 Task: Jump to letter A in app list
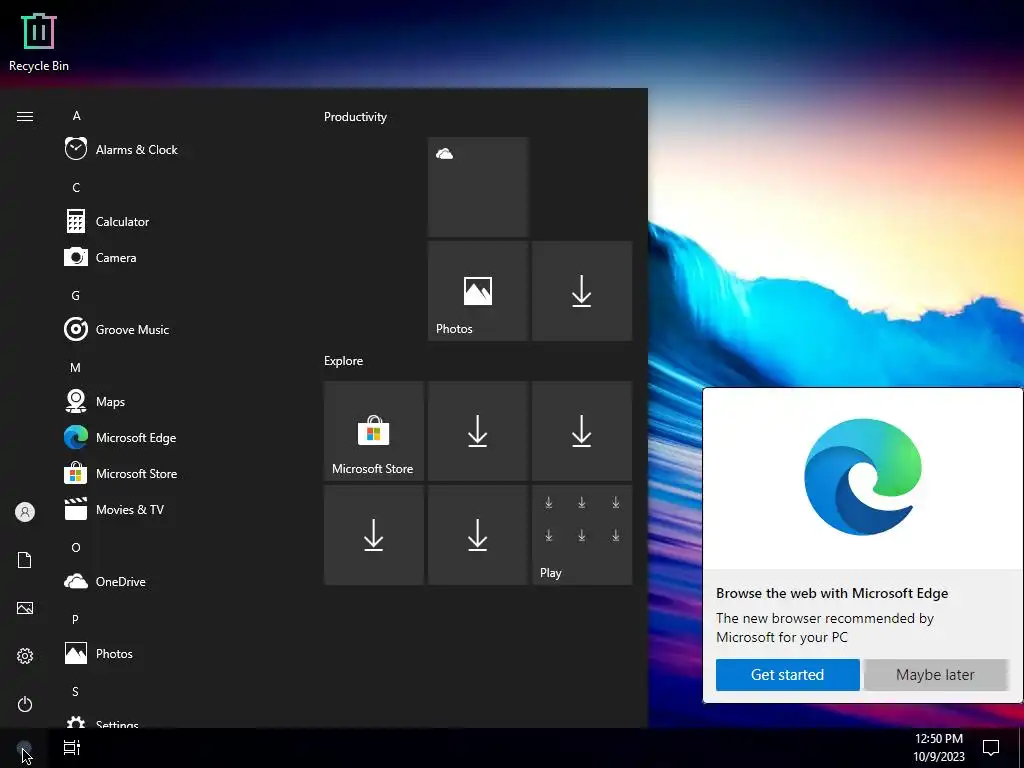click(76, 116)
